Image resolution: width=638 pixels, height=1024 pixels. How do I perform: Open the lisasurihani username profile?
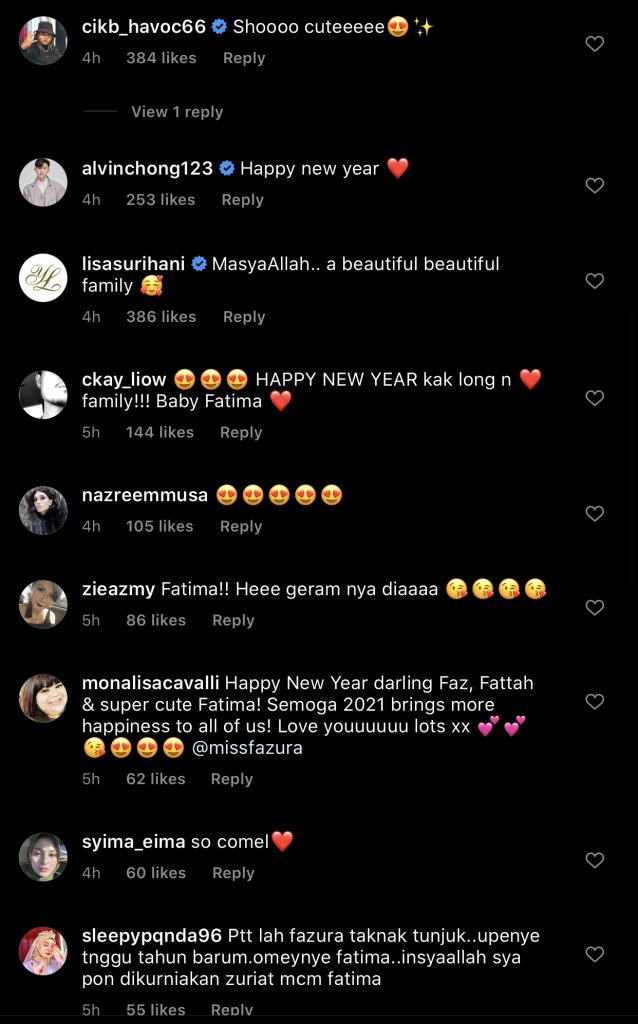134,264
